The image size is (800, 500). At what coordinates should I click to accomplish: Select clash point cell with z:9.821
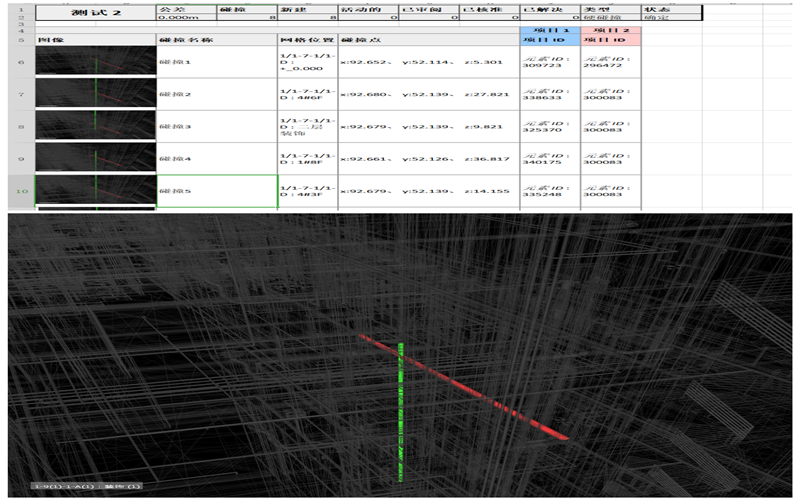[429, 127]
